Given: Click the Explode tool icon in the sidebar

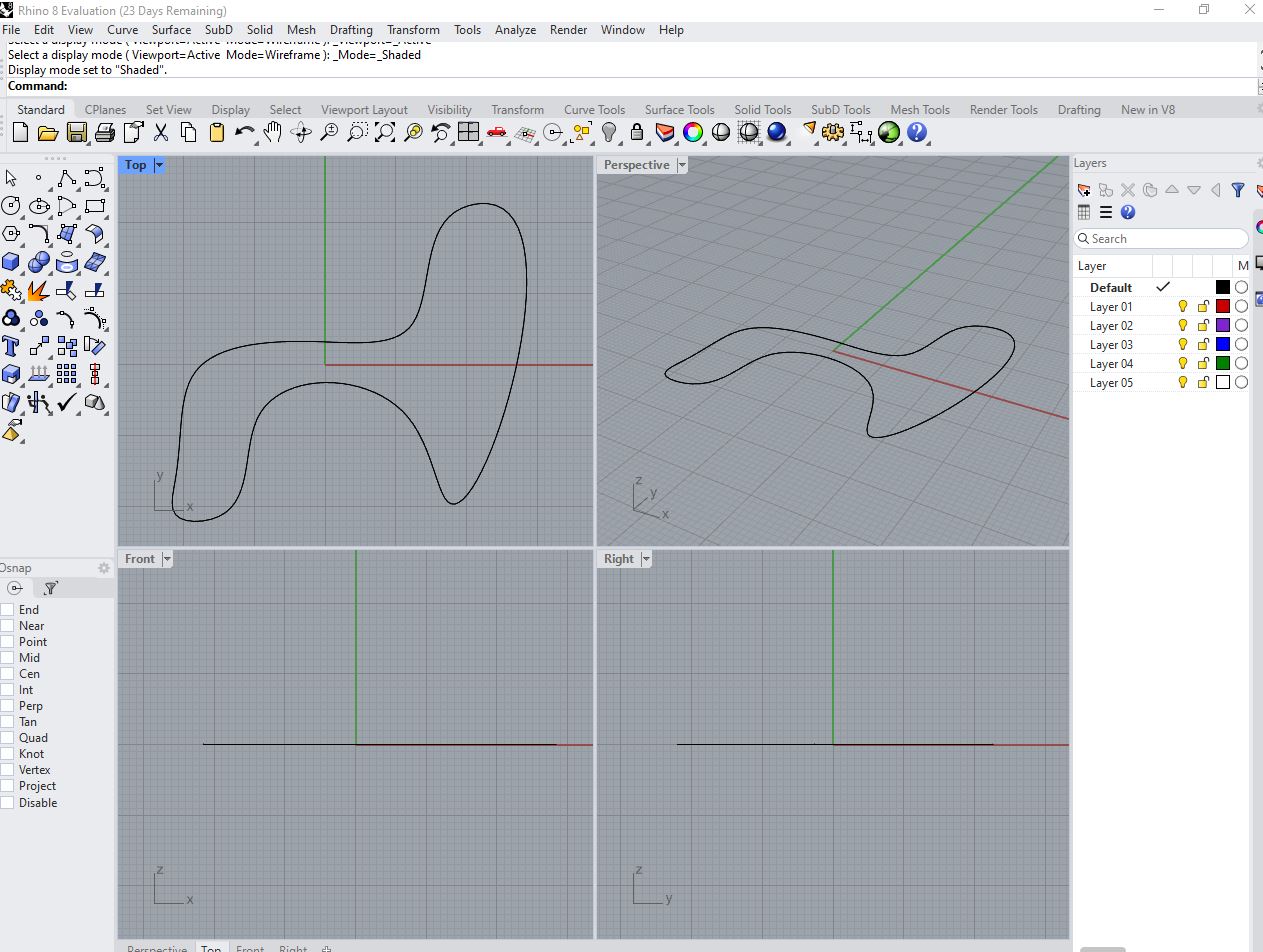Looking at the screenshot, I should (x=39, y=290).
